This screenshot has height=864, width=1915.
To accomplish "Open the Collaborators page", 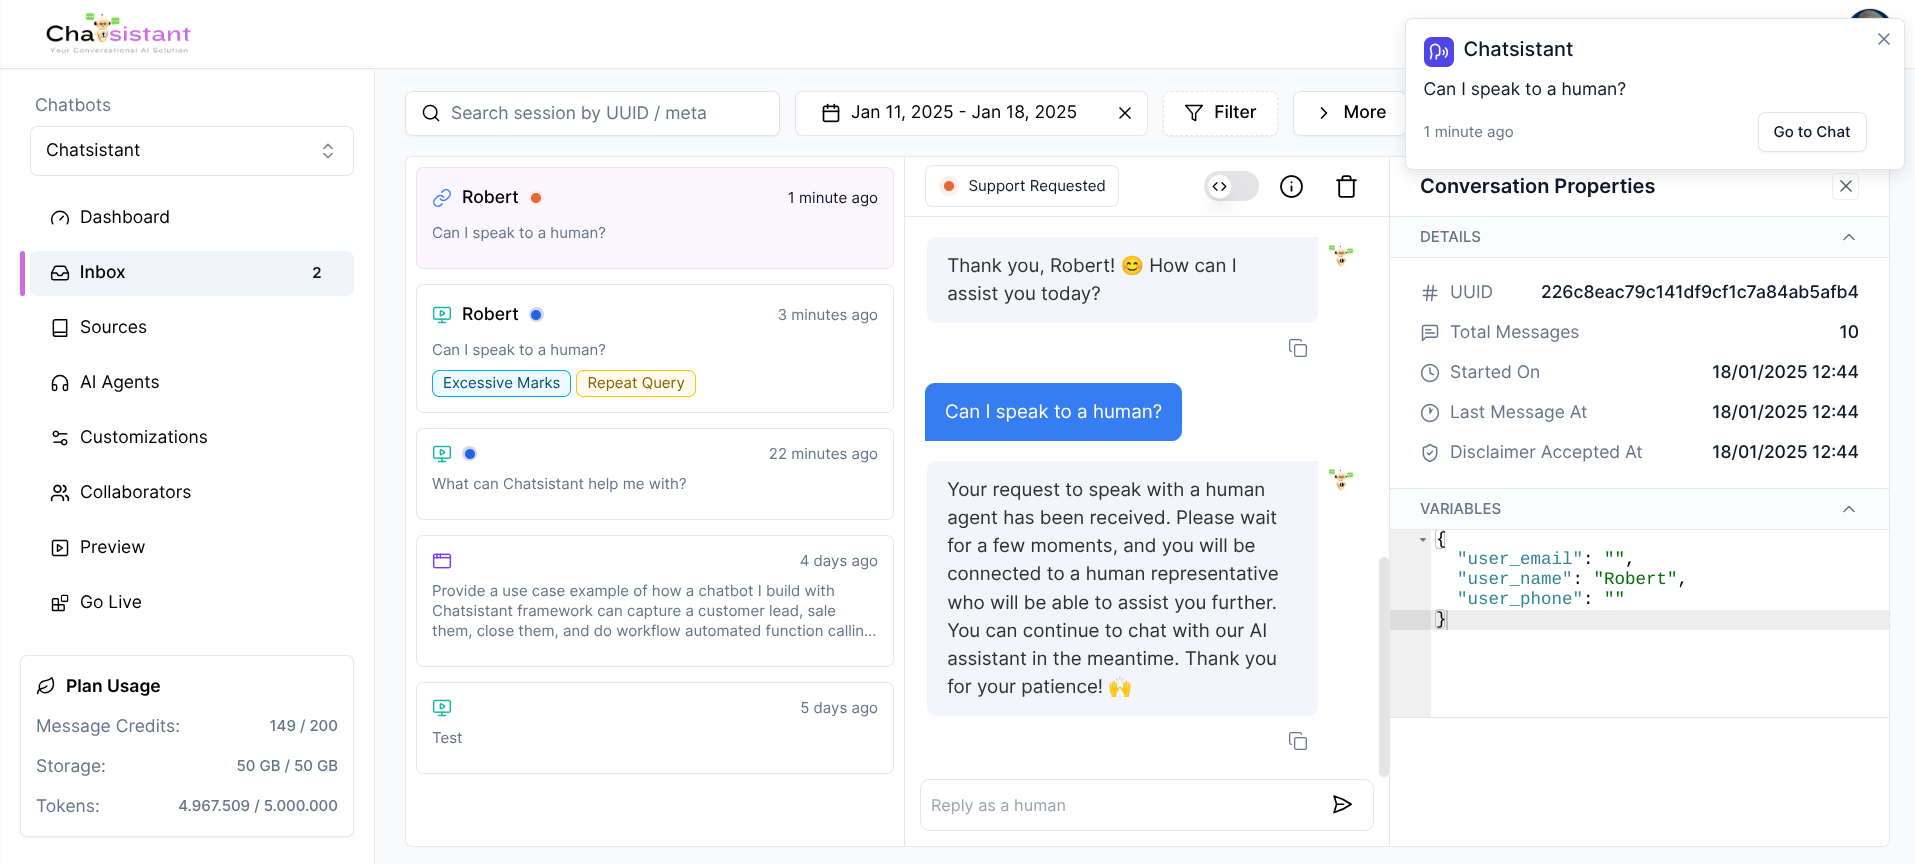I will click(192, 492).
